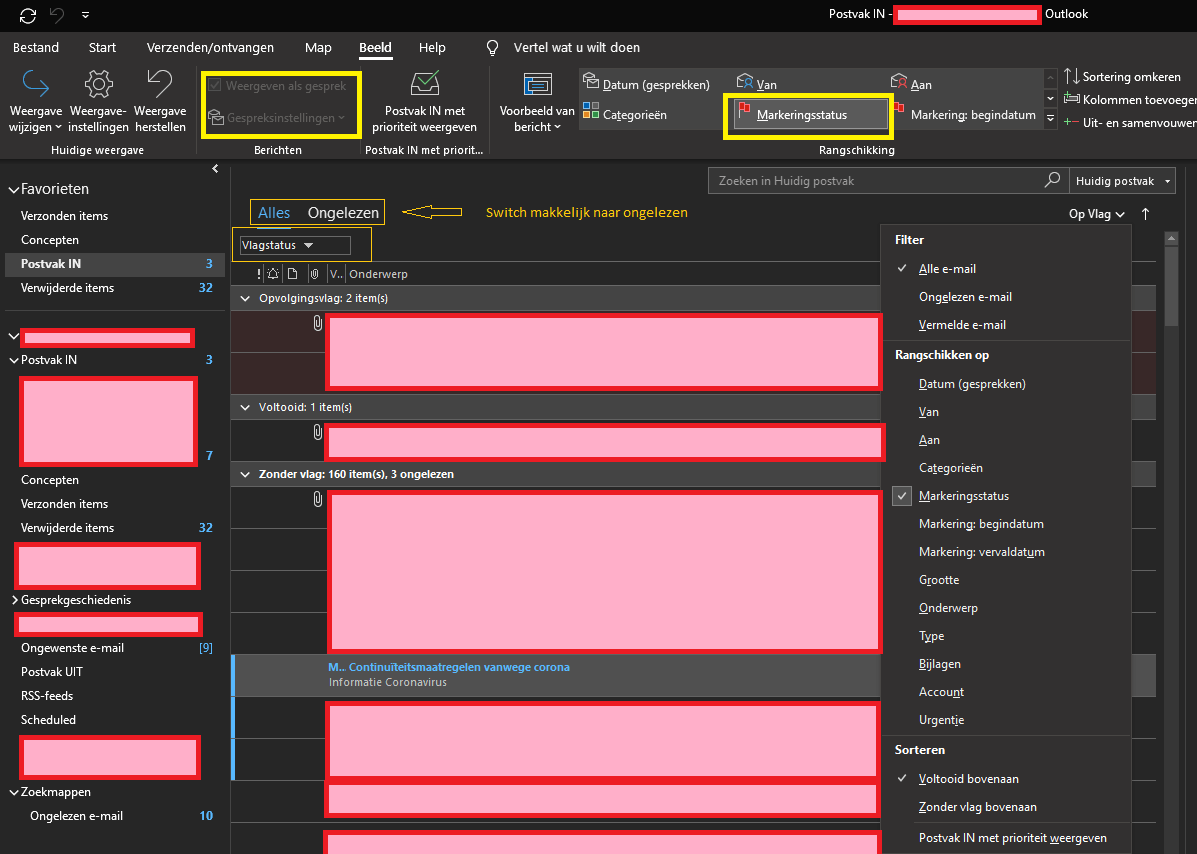Viewport: 1197px width, 854px height.
Task: Switch to the Ongelezen message filter
Action: tap(343, 212)
